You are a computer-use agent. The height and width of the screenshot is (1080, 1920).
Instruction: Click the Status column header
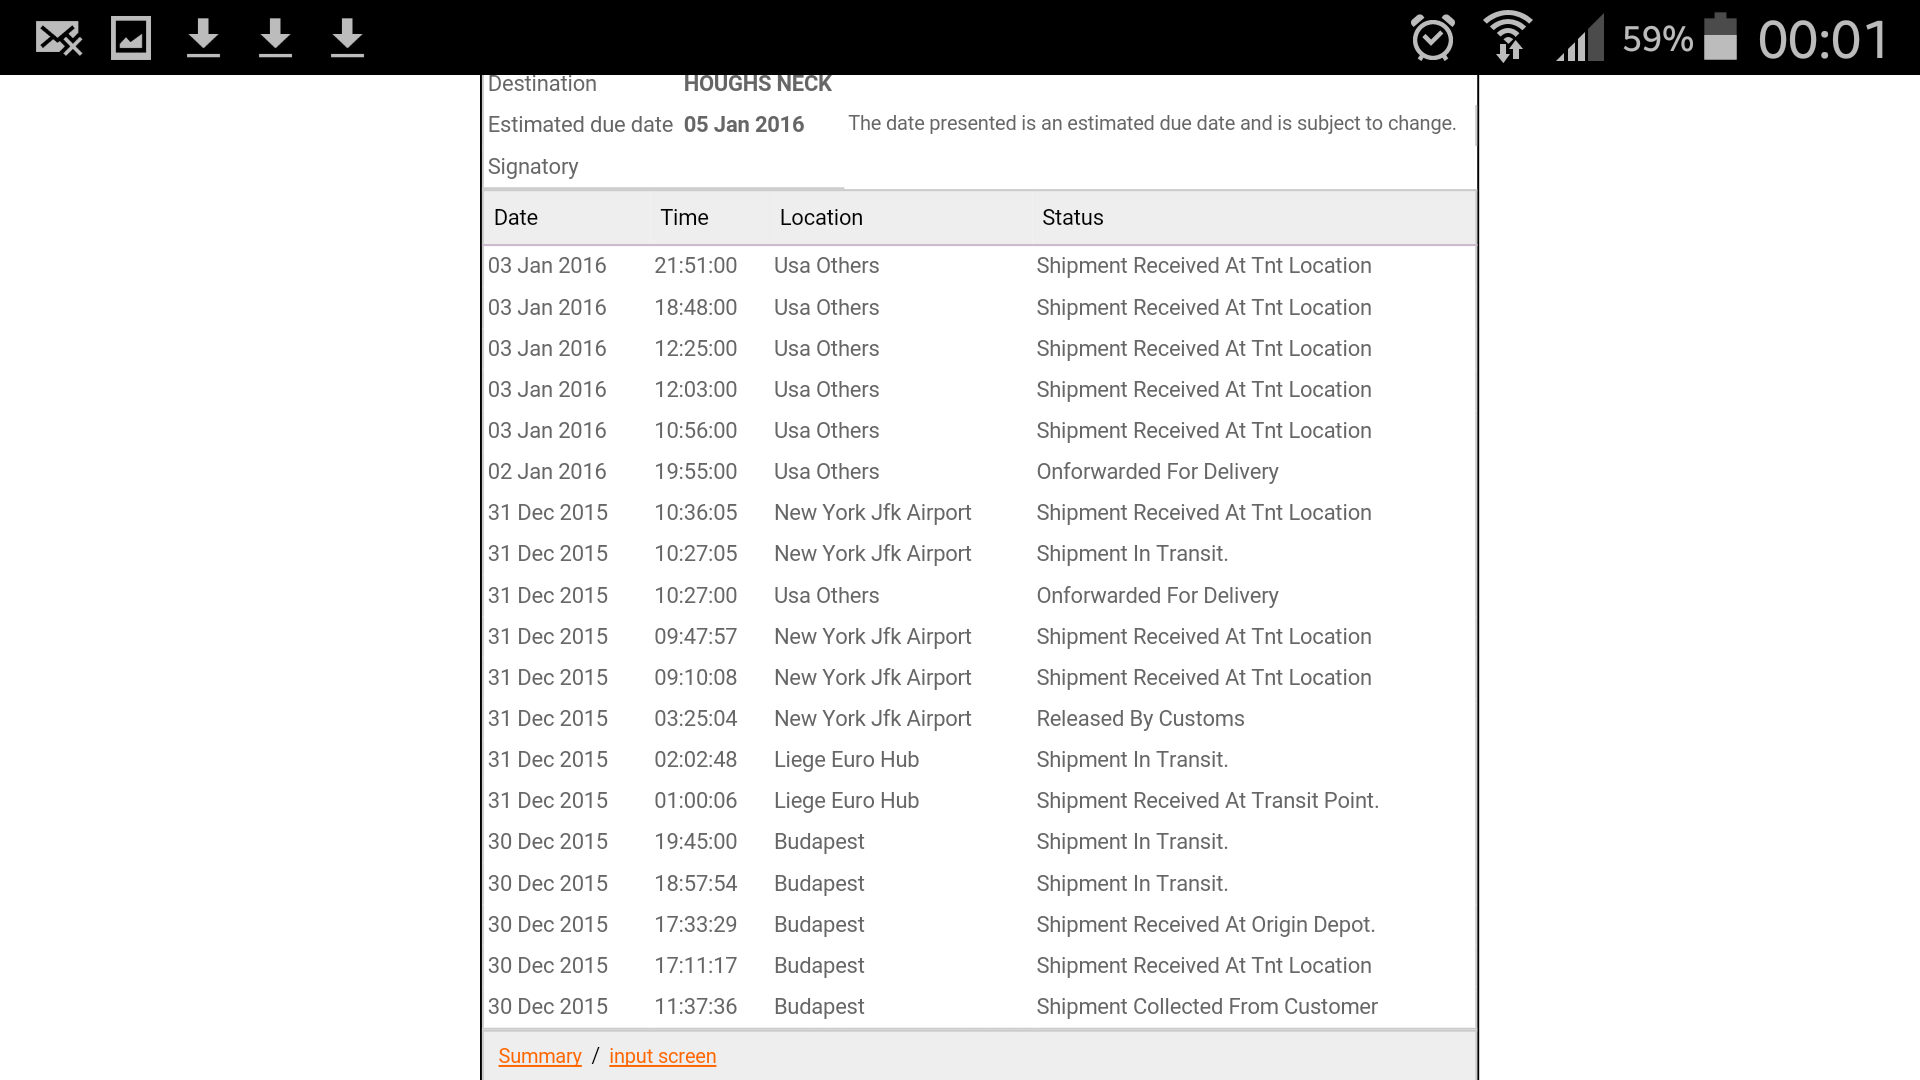point(1073,218)
